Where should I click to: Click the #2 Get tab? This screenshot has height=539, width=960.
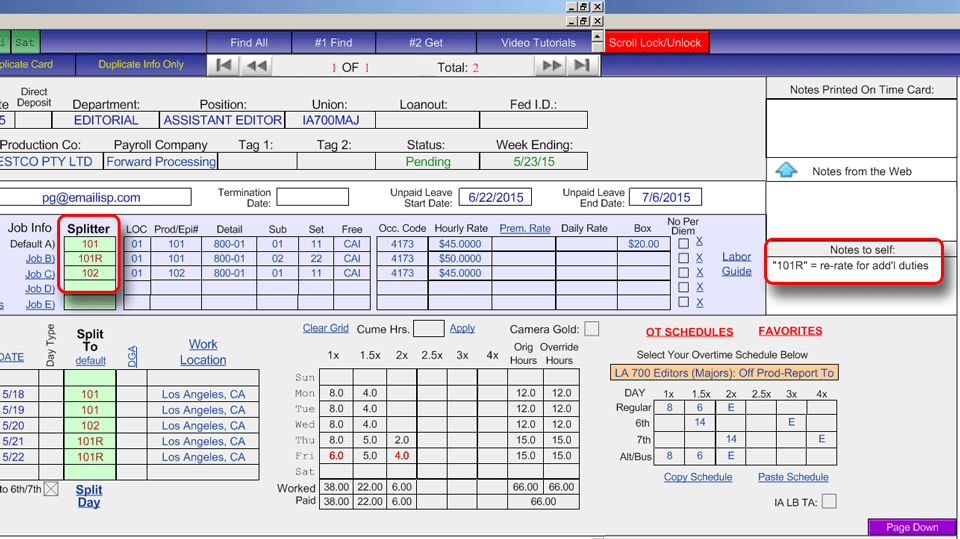426,42
